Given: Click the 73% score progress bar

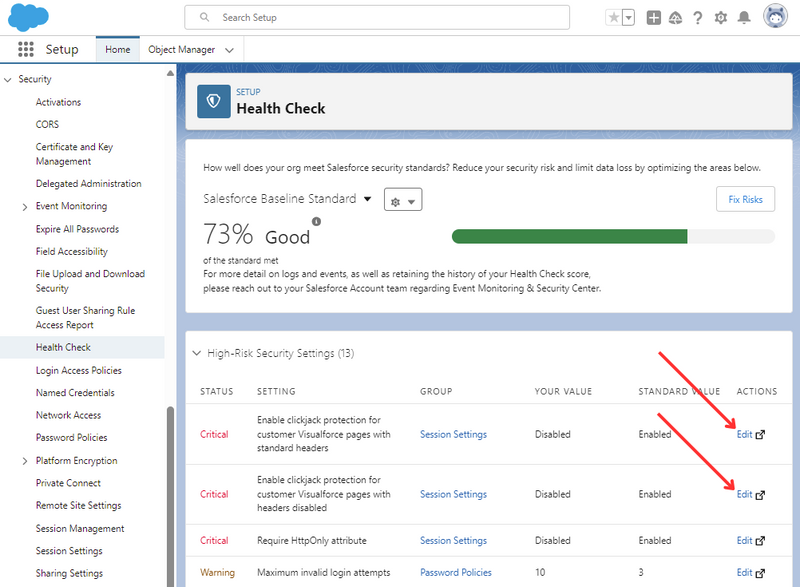Looking at the screenshot, I should [x=613, y=237].
